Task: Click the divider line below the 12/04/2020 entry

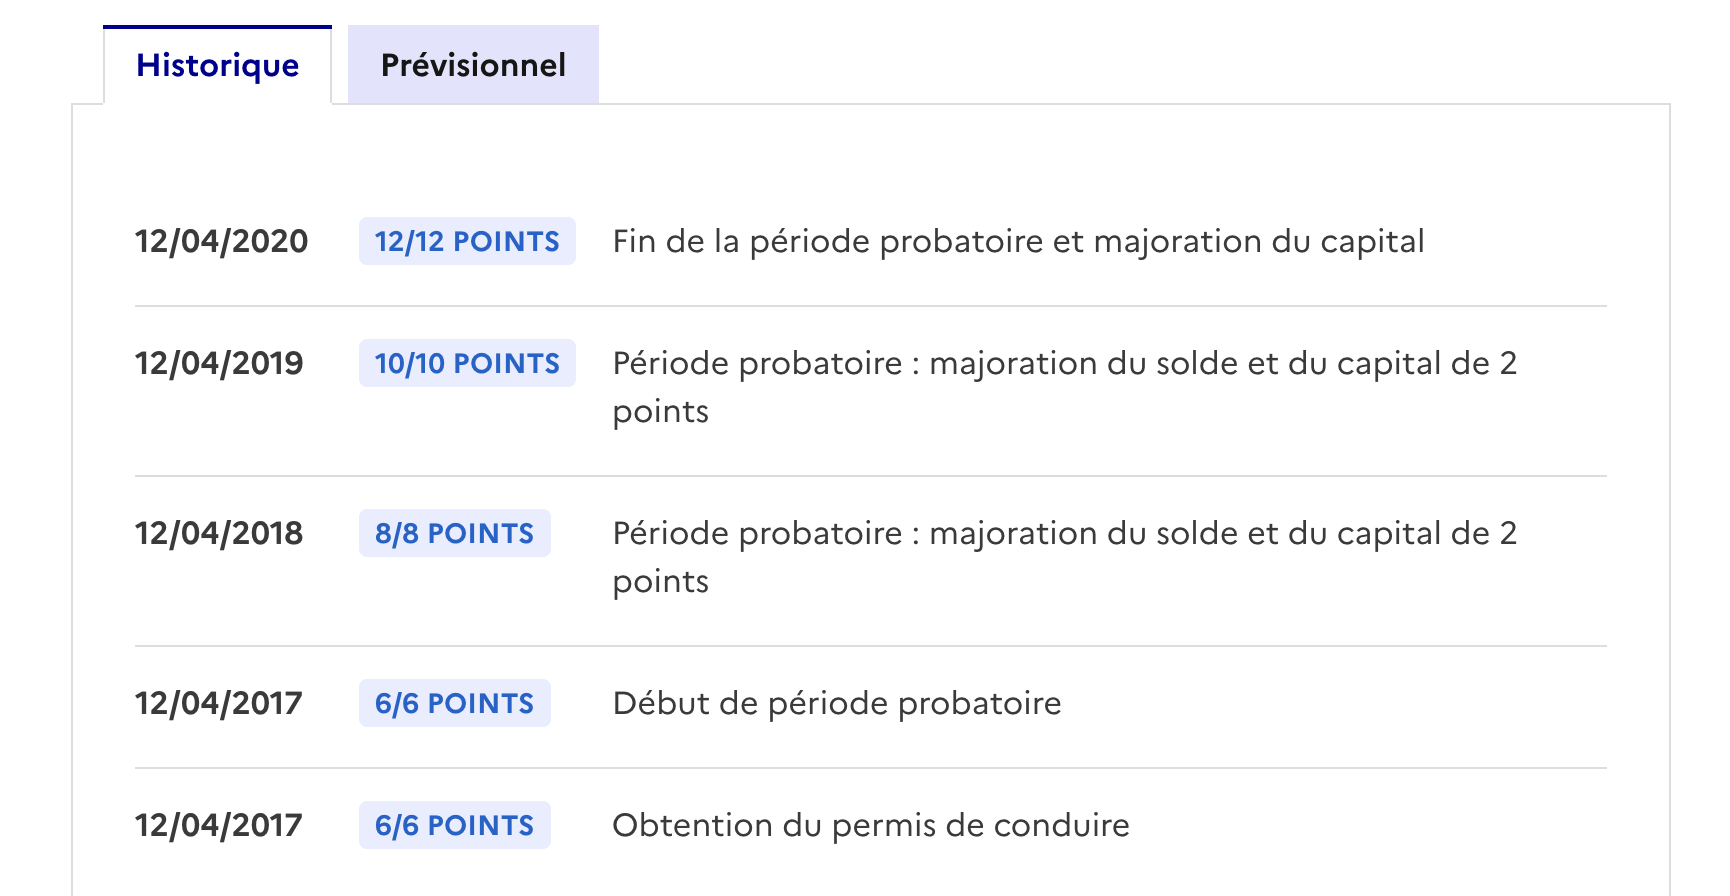Action: coord(870,306)
